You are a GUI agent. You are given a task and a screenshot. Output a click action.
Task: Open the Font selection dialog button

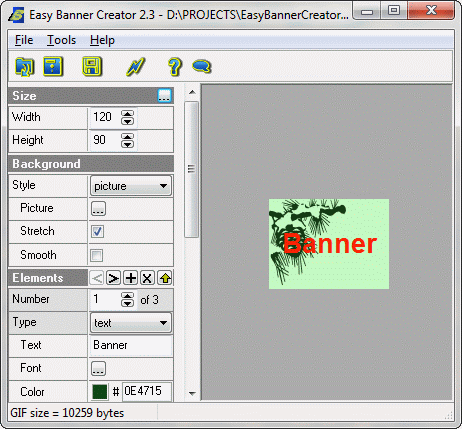(98, 368)
